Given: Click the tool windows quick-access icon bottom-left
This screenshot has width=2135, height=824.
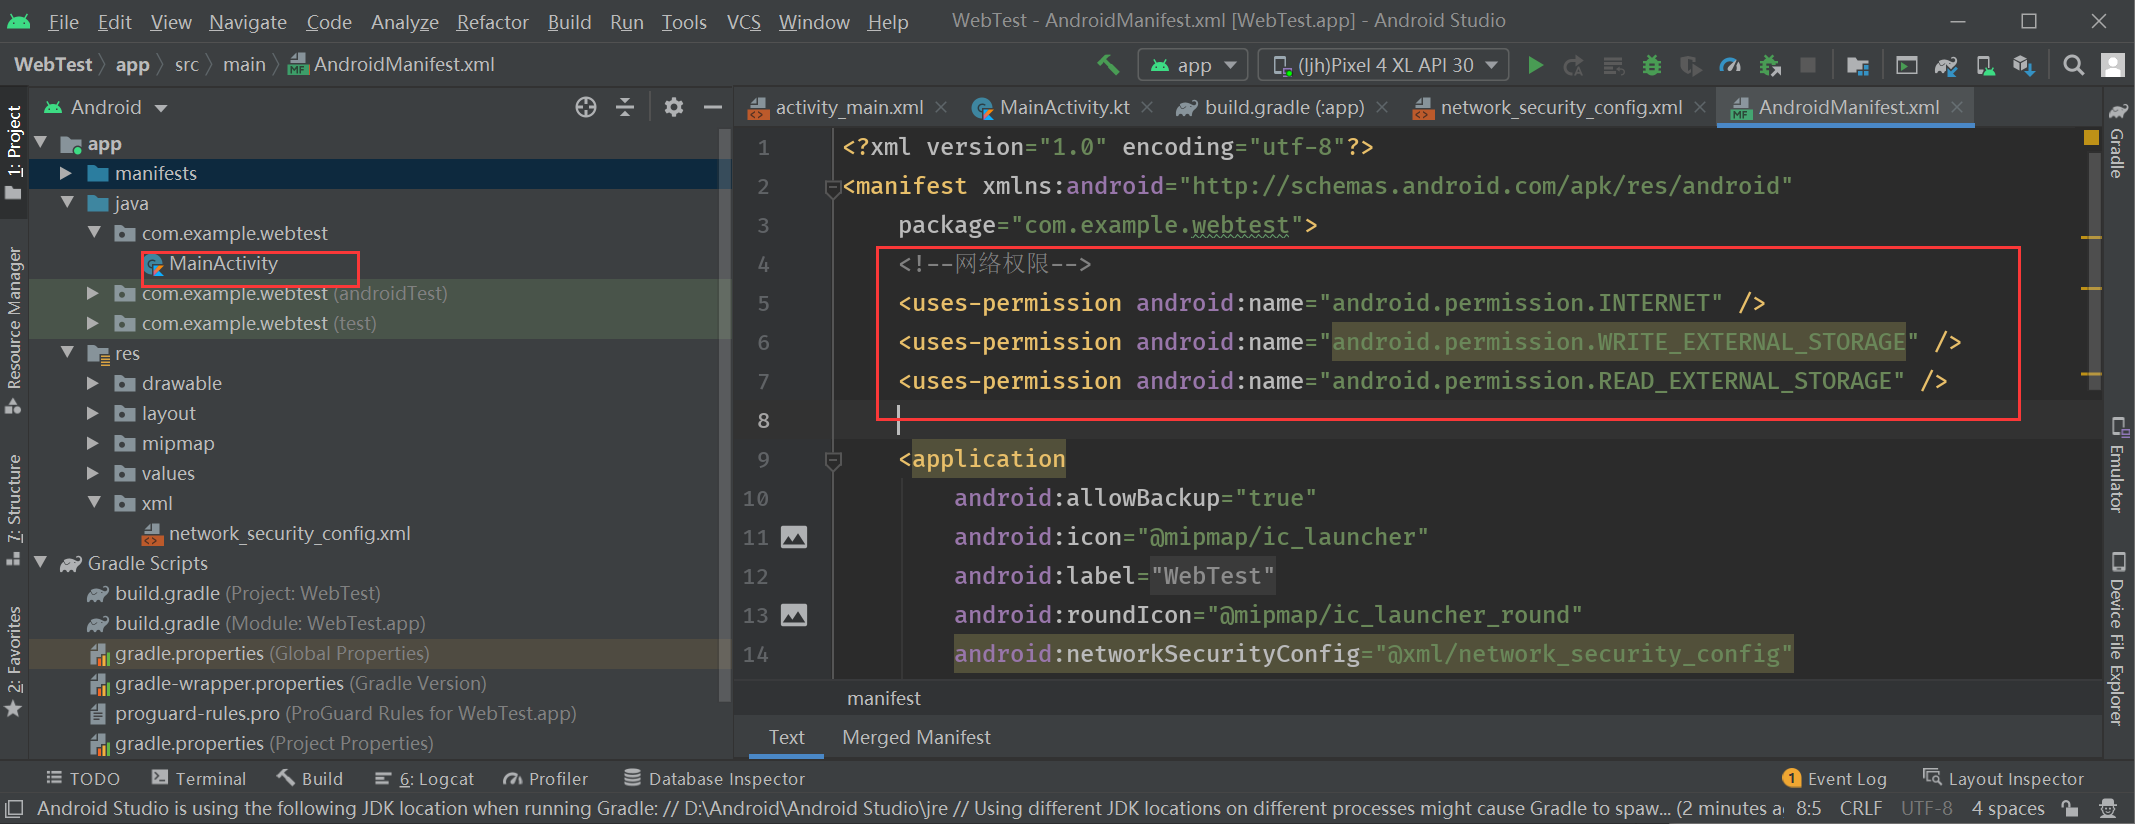Looking at the screenshot, I should pyautogui.click(x=14, y=808).
